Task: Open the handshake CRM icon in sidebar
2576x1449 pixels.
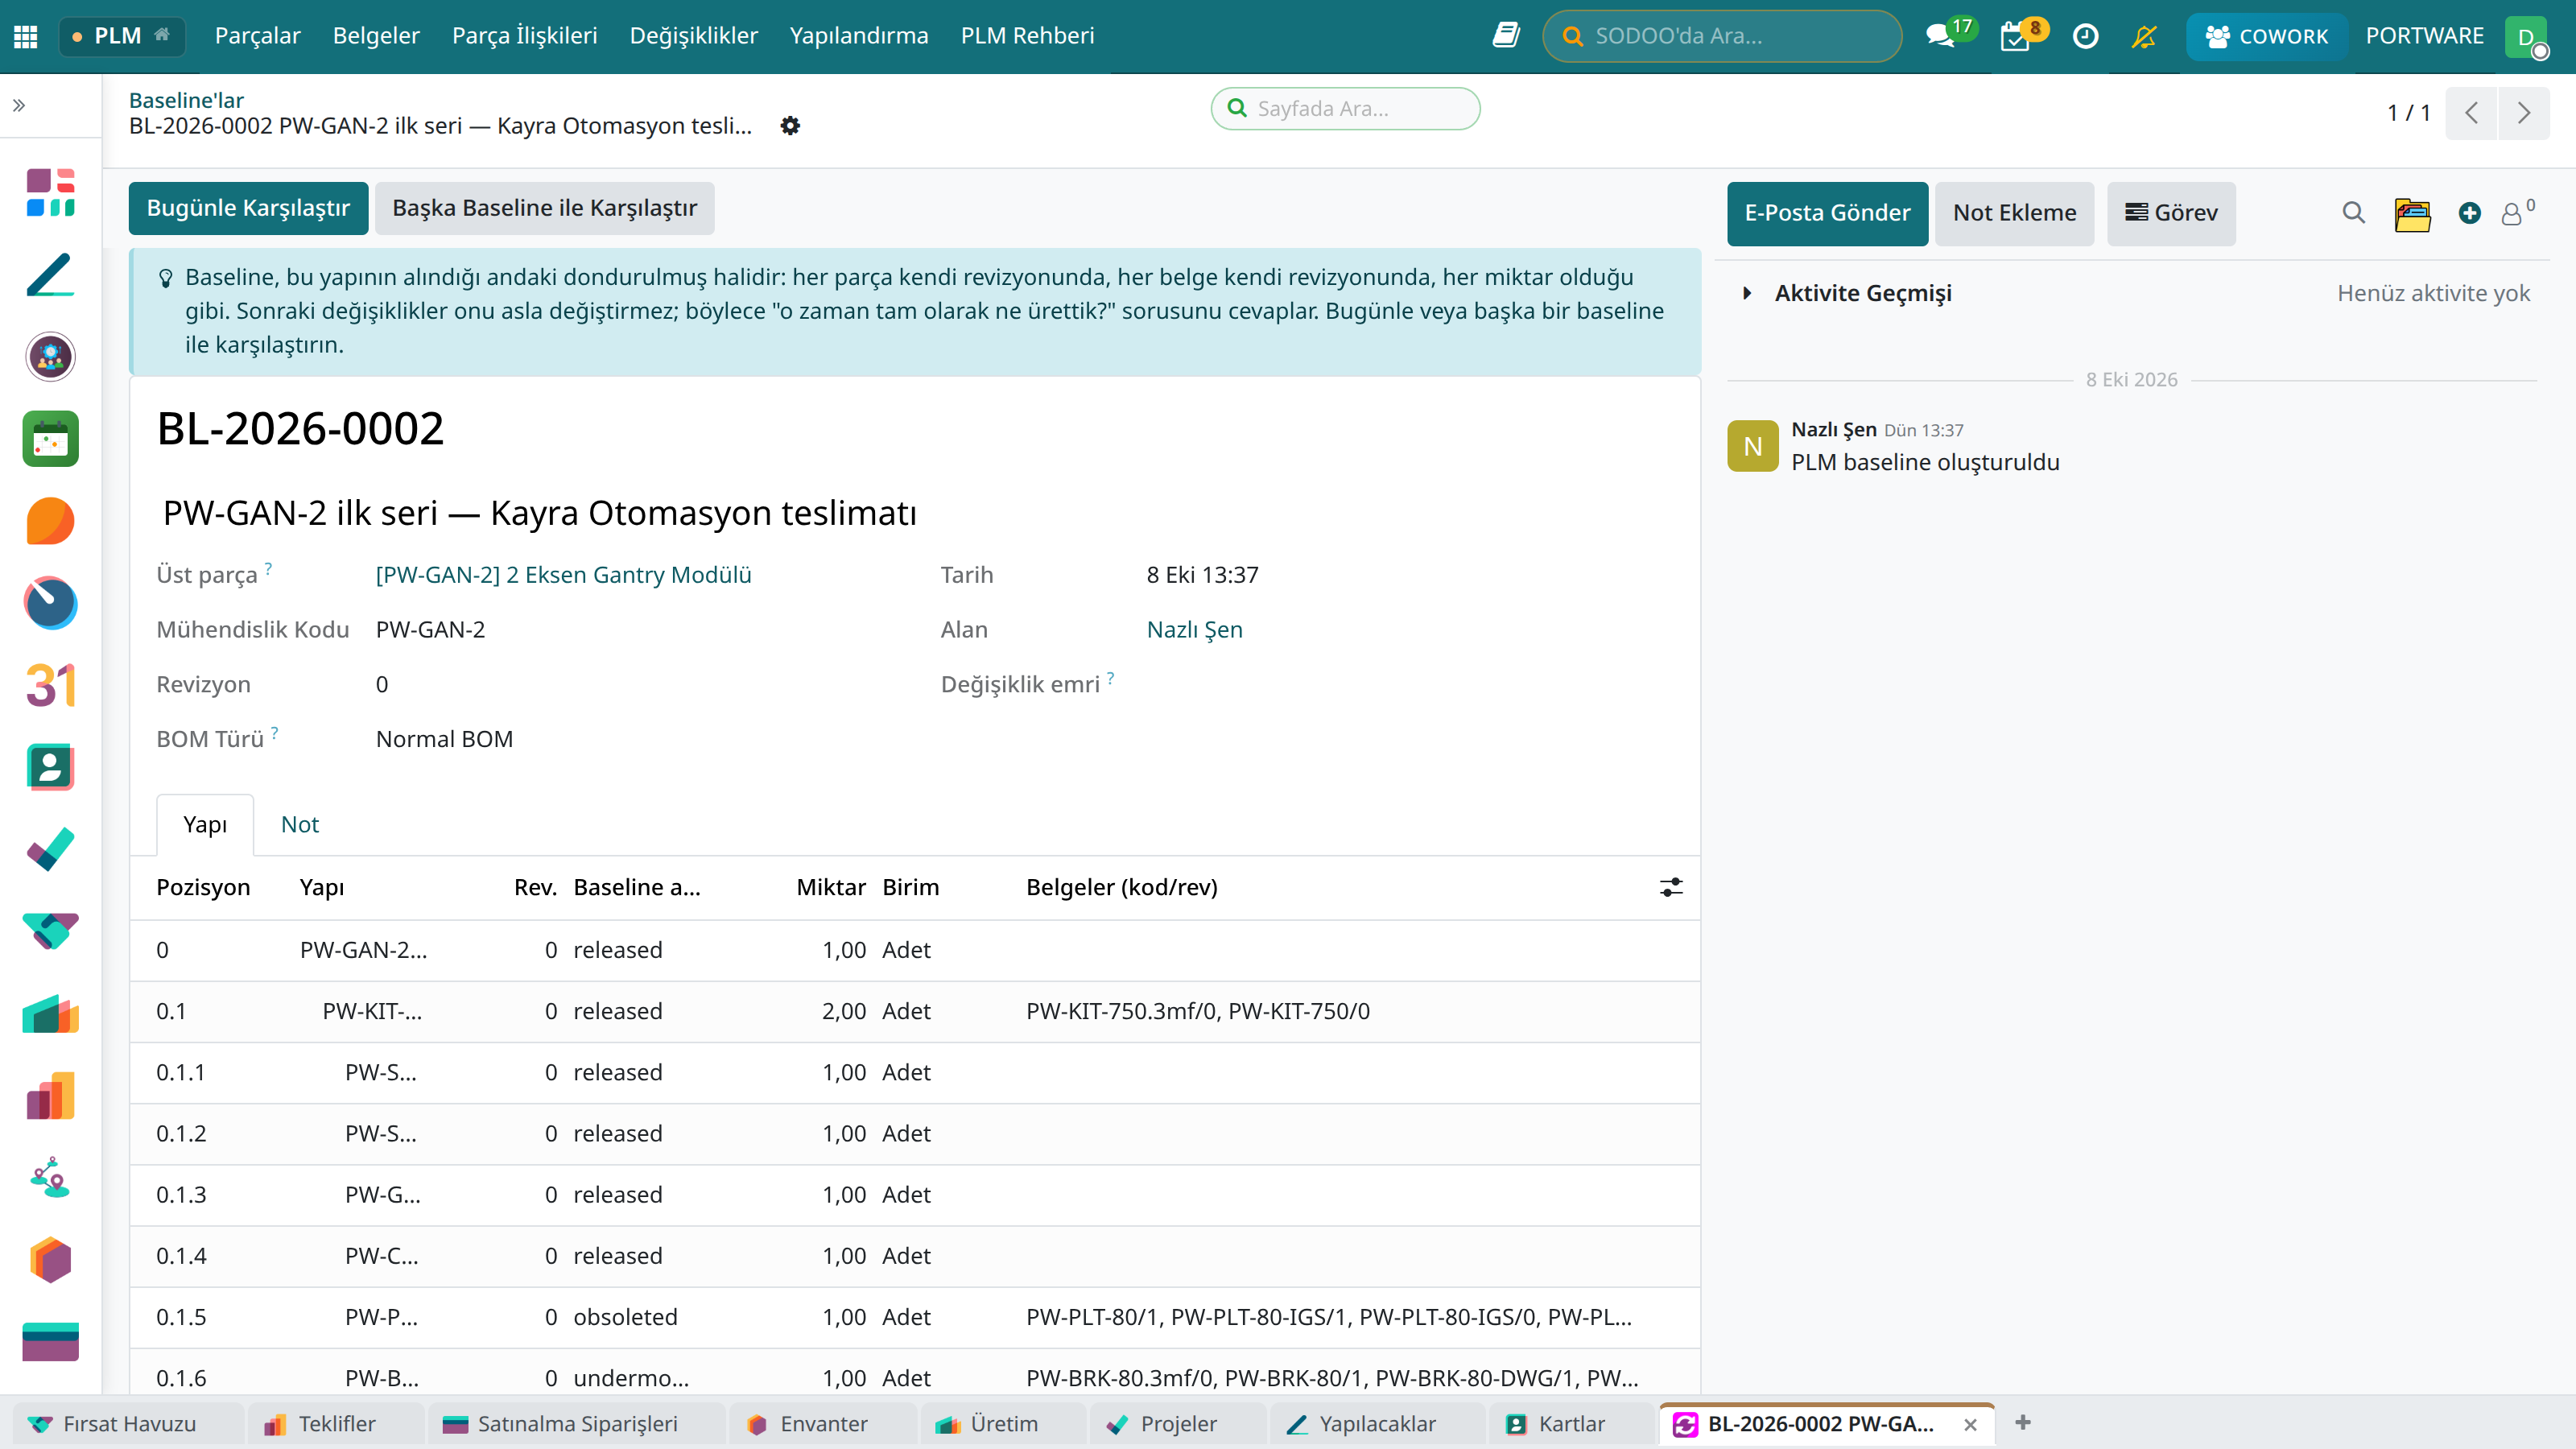Action: (x=51, y=931)
